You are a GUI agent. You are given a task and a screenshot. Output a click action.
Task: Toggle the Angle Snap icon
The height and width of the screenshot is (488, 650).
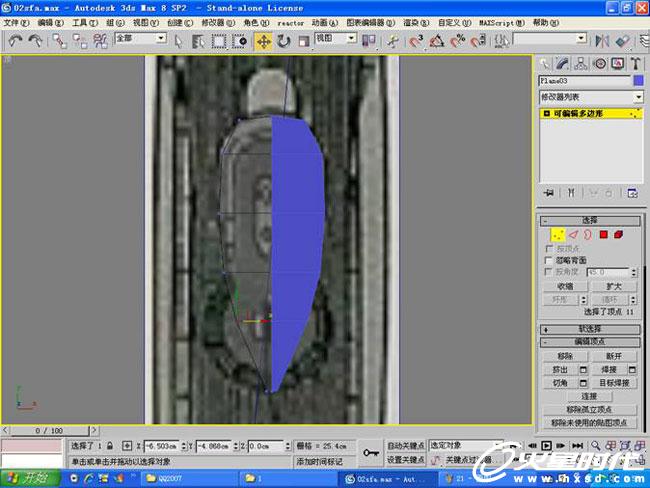click(437, 41)
